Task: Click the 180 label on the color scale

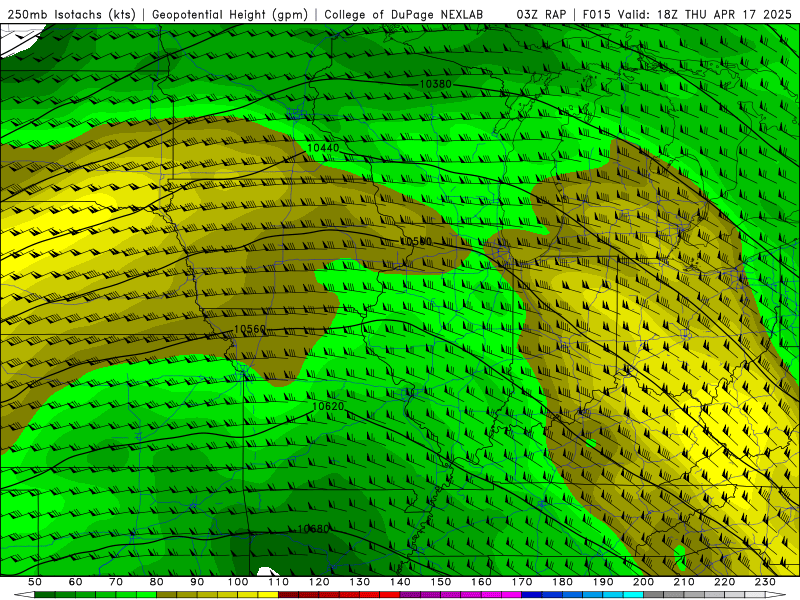Action: coord(562,582)
